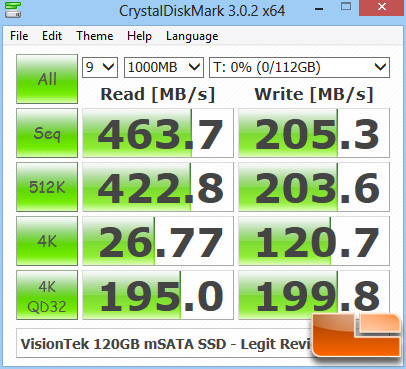Viewport: 406px width, 369px height.
Task: Open the Theme menu
Action: click(95, 36)
